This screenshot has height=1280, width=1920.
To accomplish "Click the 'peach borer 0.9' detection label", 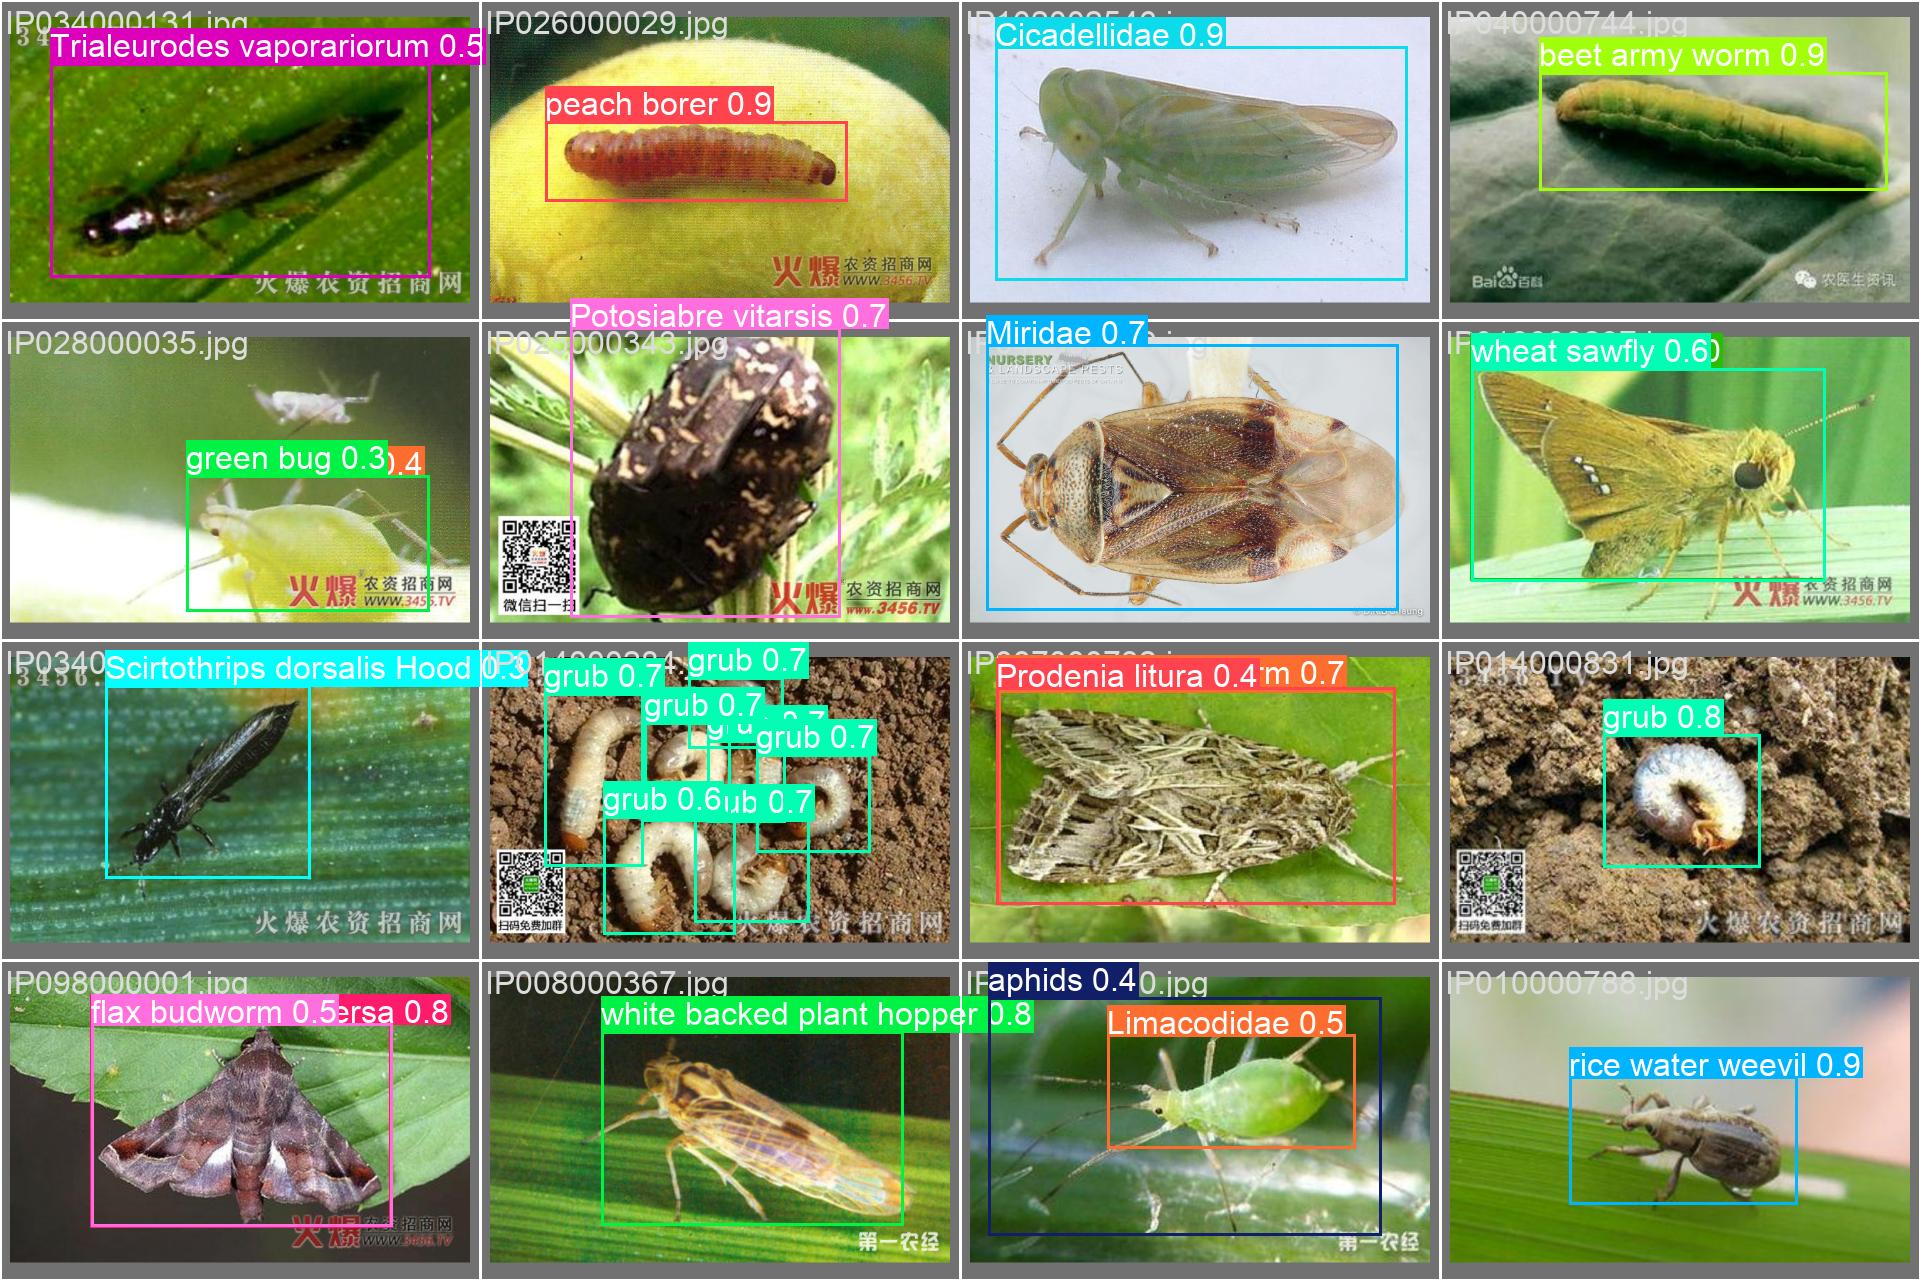I will pos(659,104).
